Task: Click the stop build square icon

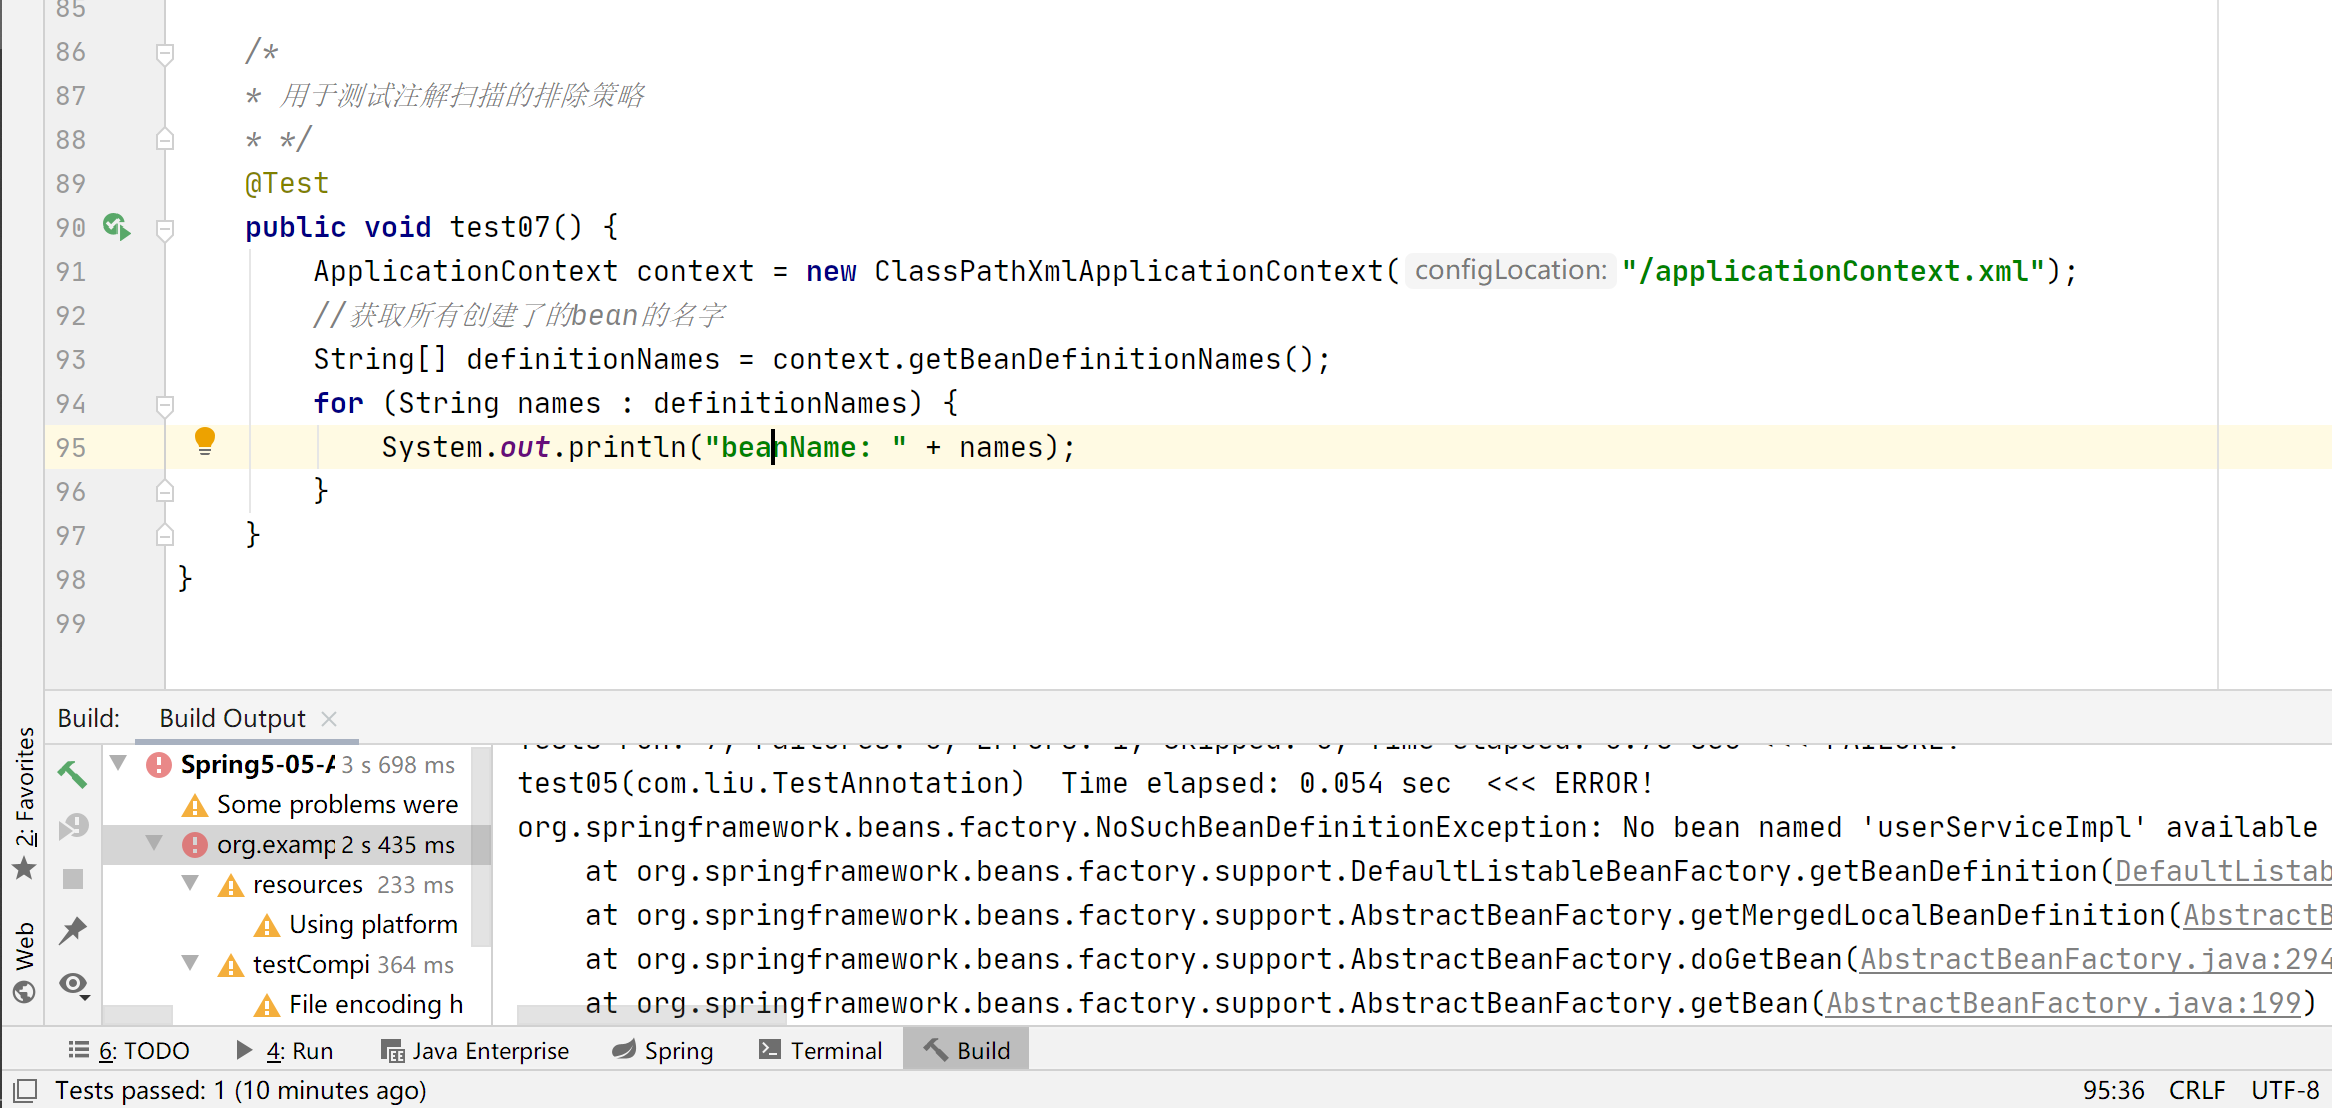Action: (x=73, y=879)
